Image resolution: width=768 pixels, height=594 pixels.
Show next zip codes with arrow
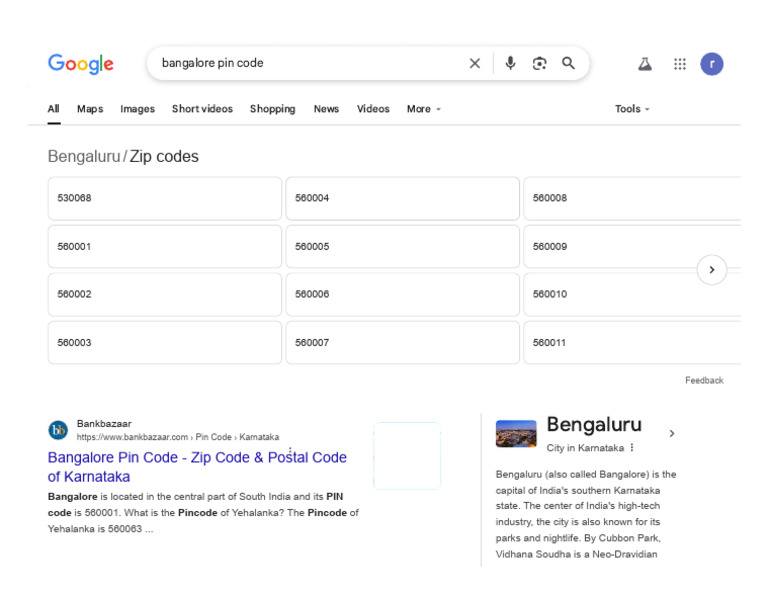coord(711,270)
